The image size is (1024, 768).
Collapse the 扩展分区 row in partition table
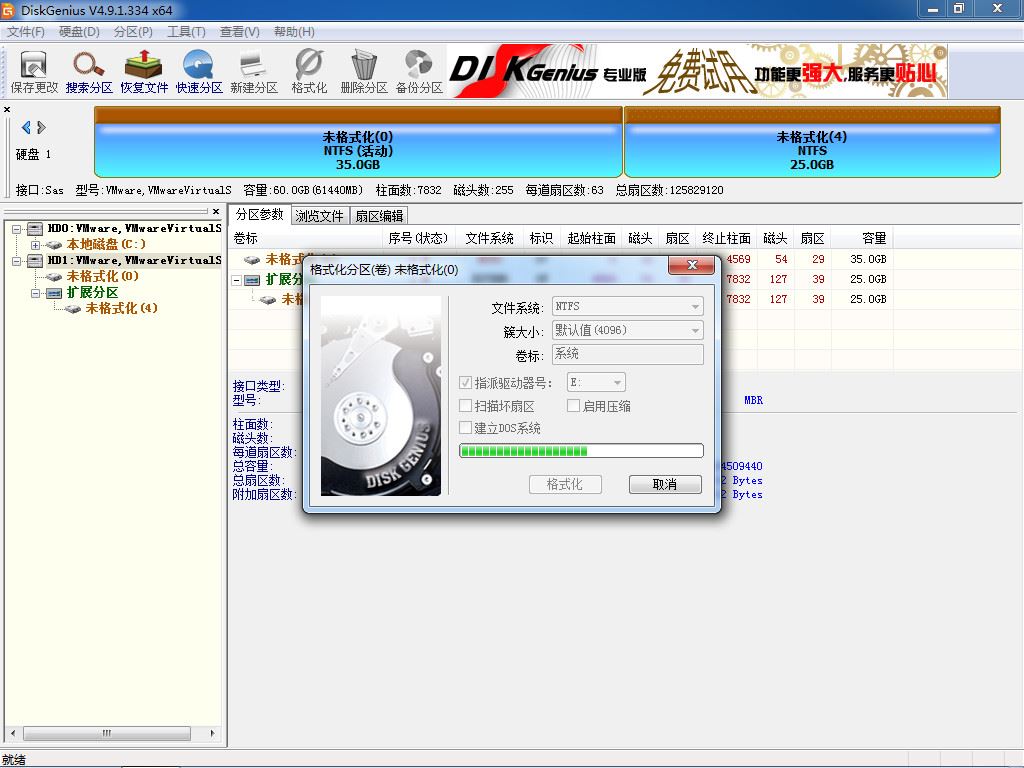tap(237, 280)
